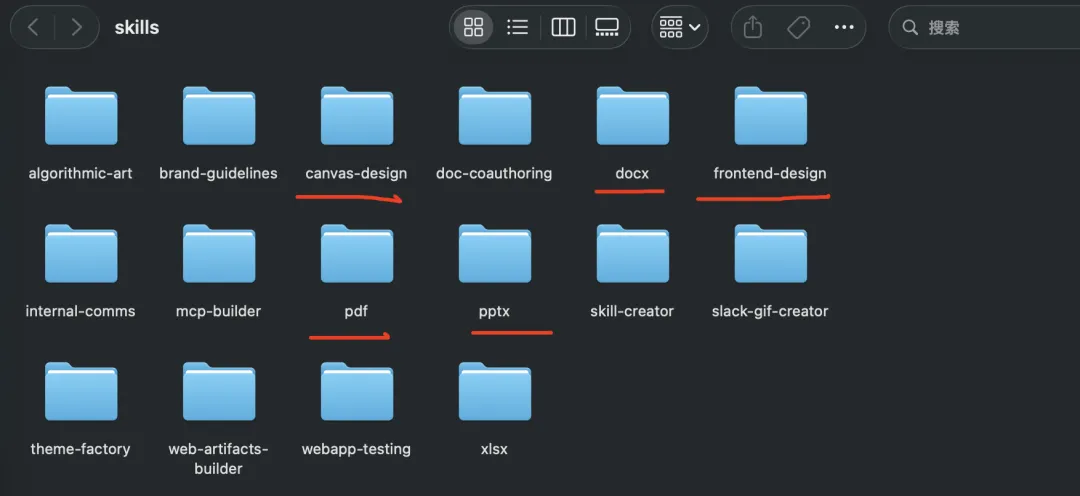Switch to column view
This screenshot has height=496, width=1080.
coord(563,28)
